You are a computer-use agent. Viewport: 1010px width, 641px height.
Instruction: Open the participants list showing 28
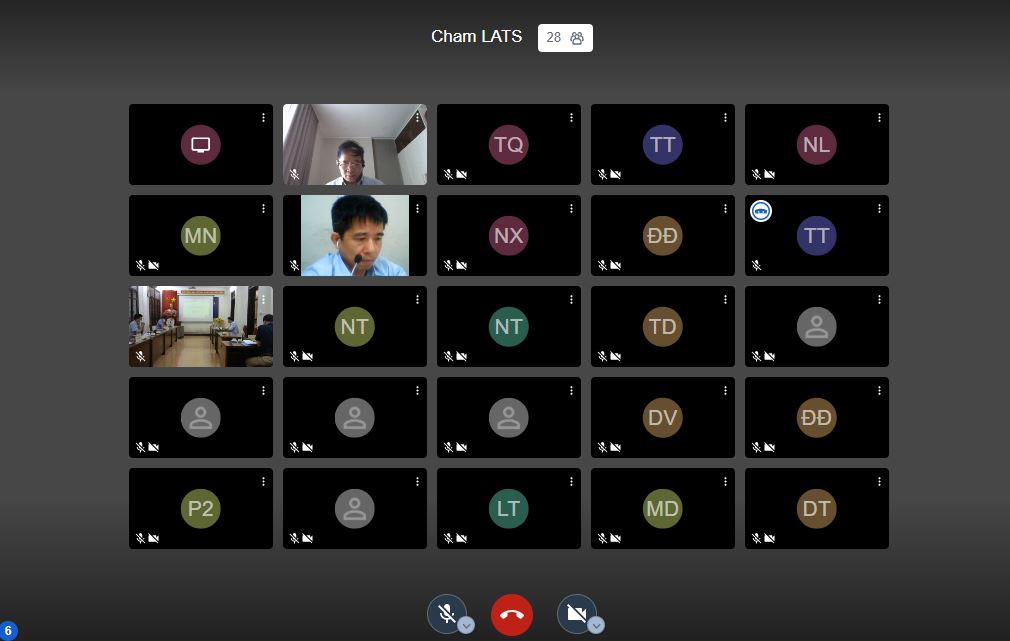pyautogui.click(x=565, y=38)
